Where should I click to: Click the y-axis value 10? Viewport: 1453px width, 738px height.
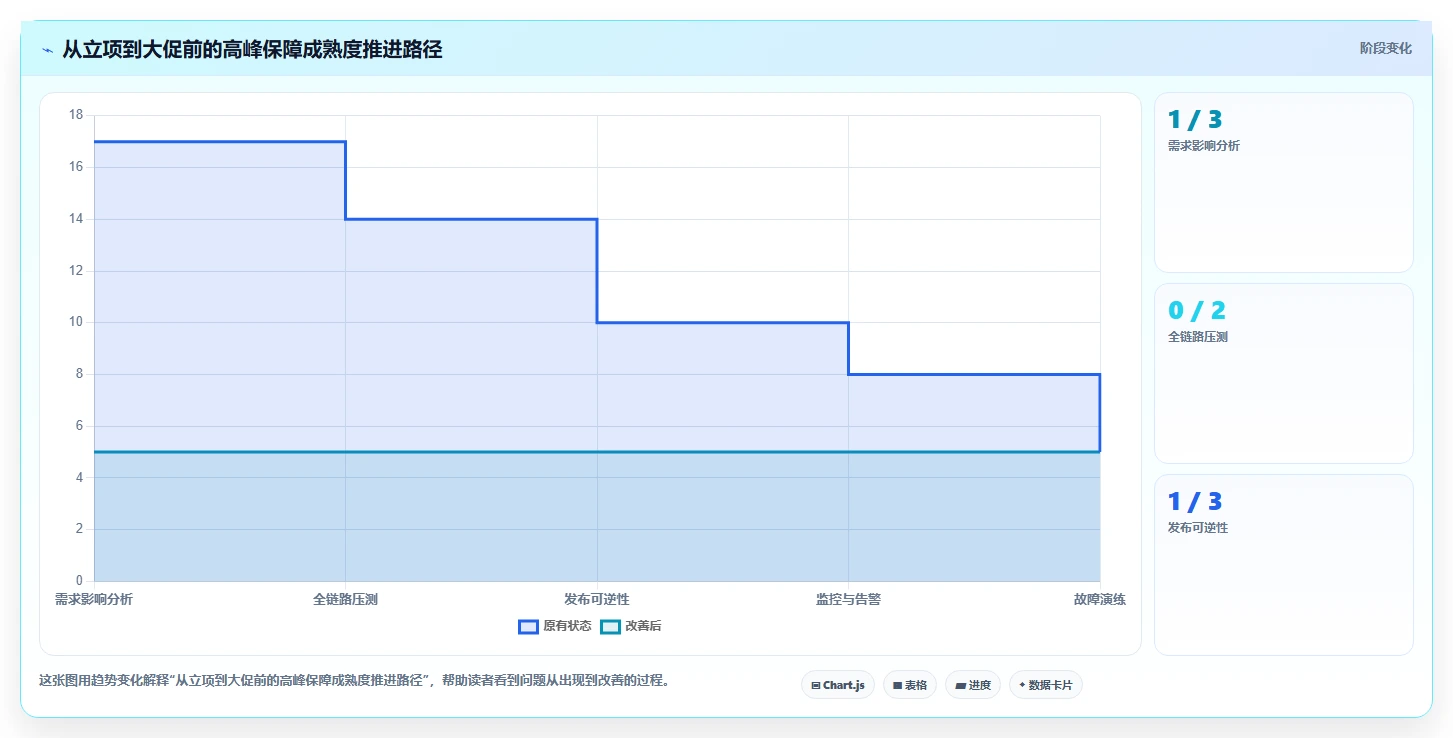pyautogui.click(x=76, y=322)
